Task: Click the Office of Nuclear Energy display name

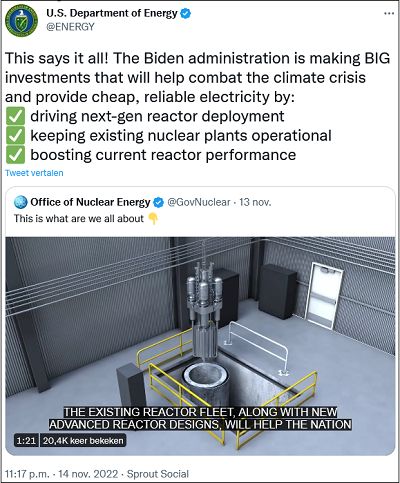Action: coord(90,202)
